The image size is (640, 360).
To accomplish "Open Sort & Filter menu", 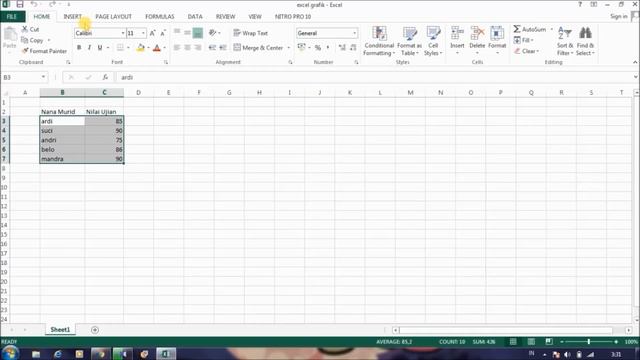I will tap(565, 41).
